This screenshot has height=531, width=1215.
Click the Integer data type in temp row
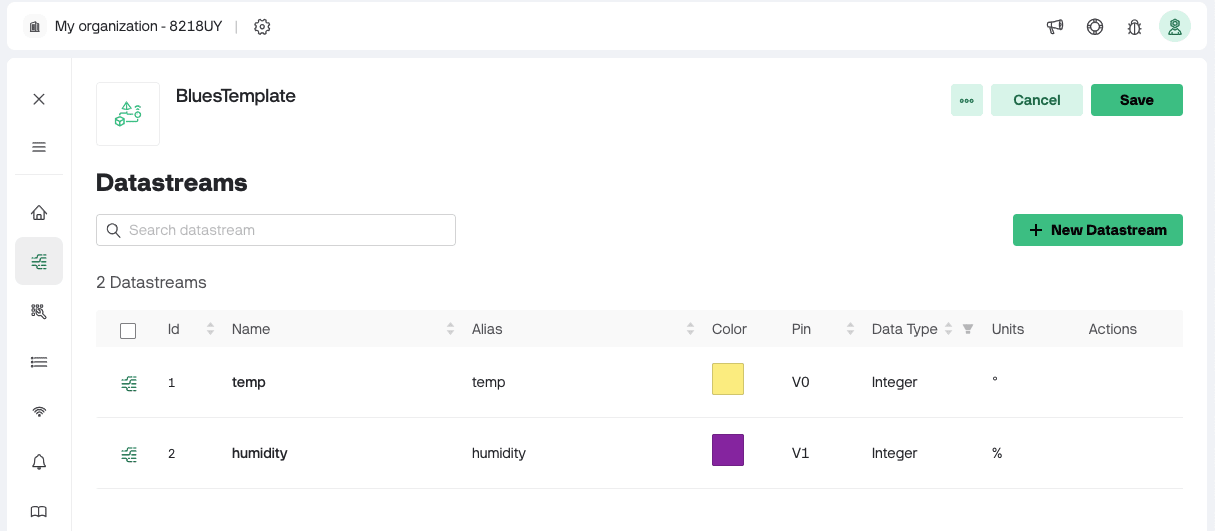pyautogui.click(x=895, y=382)
